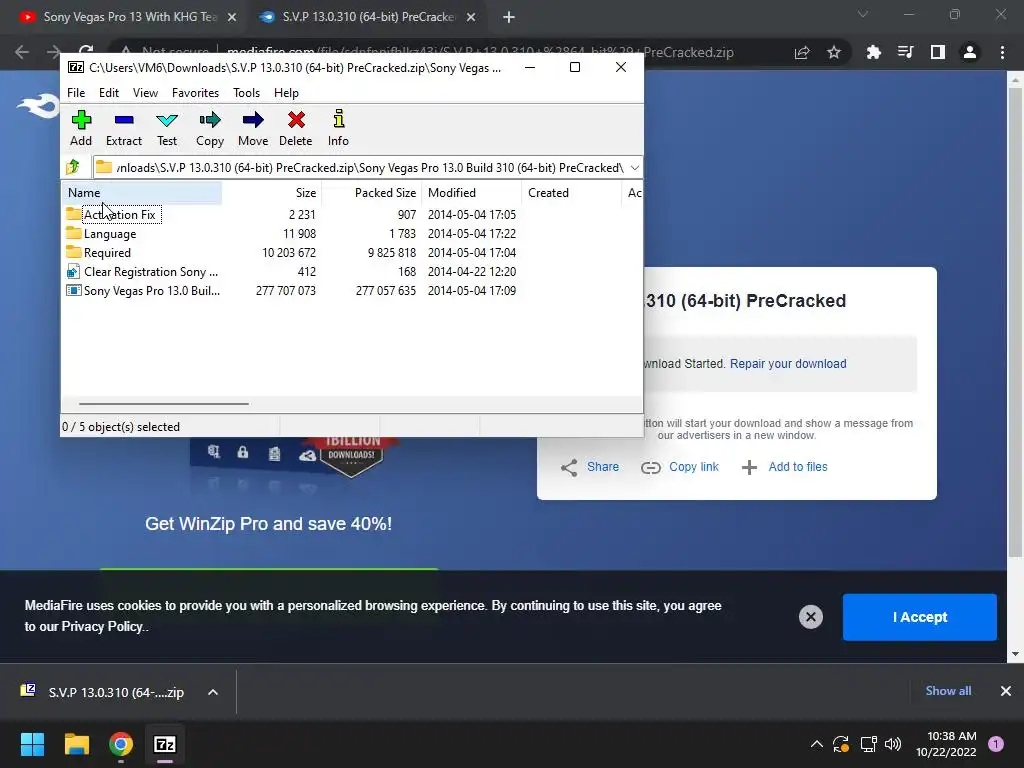Click the Copy toolbar button in 7-Zip
This screenshot has width=1024, height=768.
coord(210,129)
